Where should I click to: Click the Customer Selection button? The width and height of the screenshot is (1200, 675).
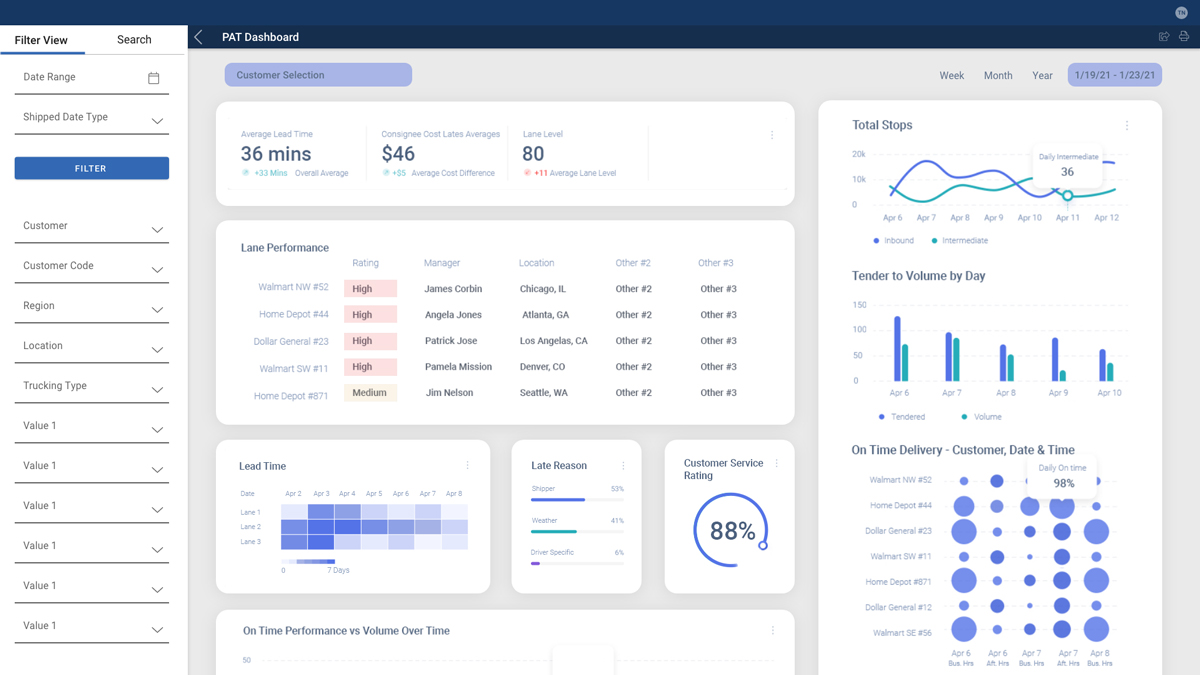[x=318, y=75]
